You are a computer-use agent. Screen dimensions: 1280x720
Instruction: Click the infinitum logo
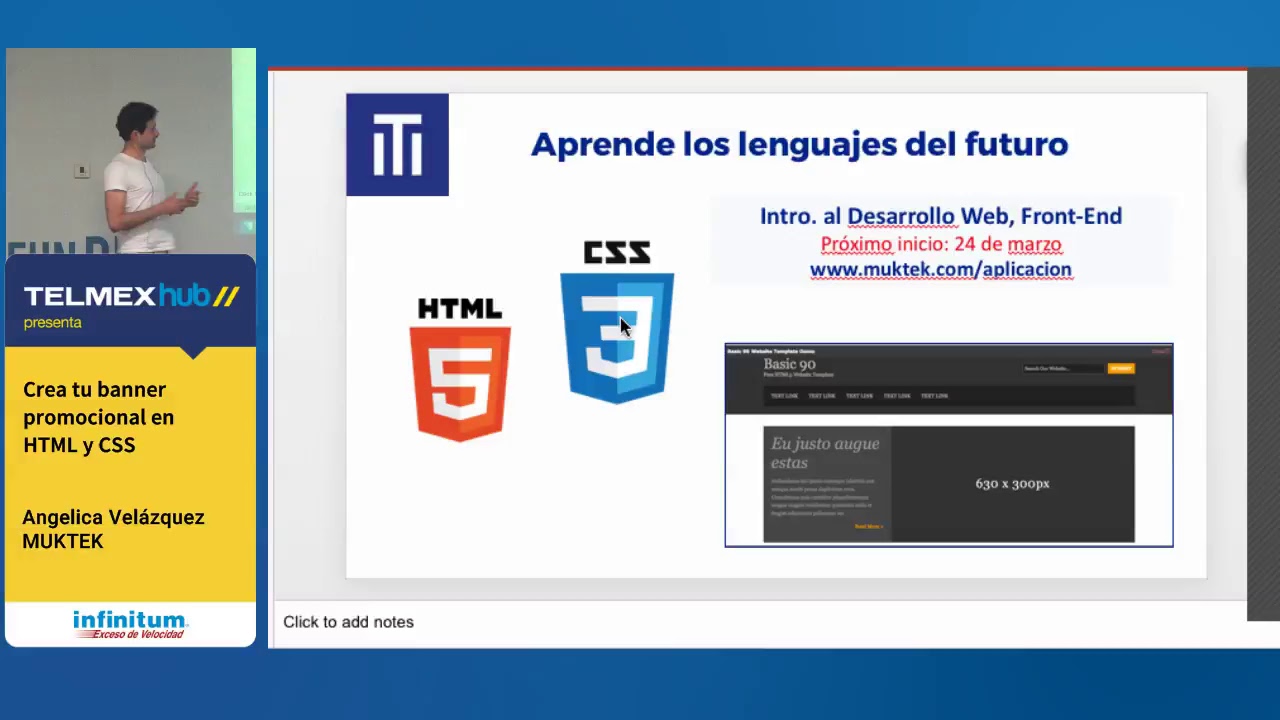pyautogui.click(x=130, y=624)
